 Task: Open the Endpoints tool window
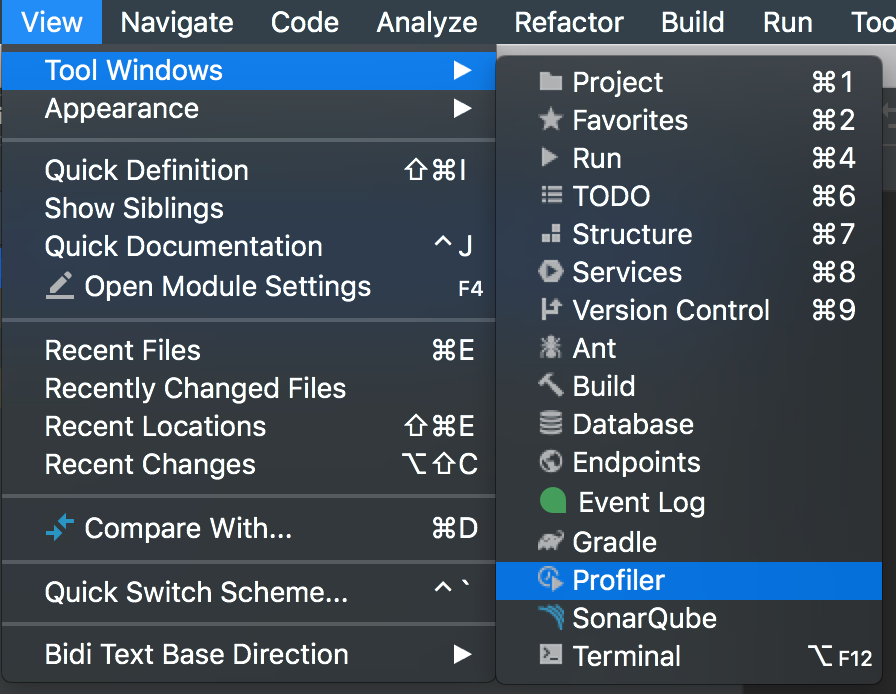[689, 462]
